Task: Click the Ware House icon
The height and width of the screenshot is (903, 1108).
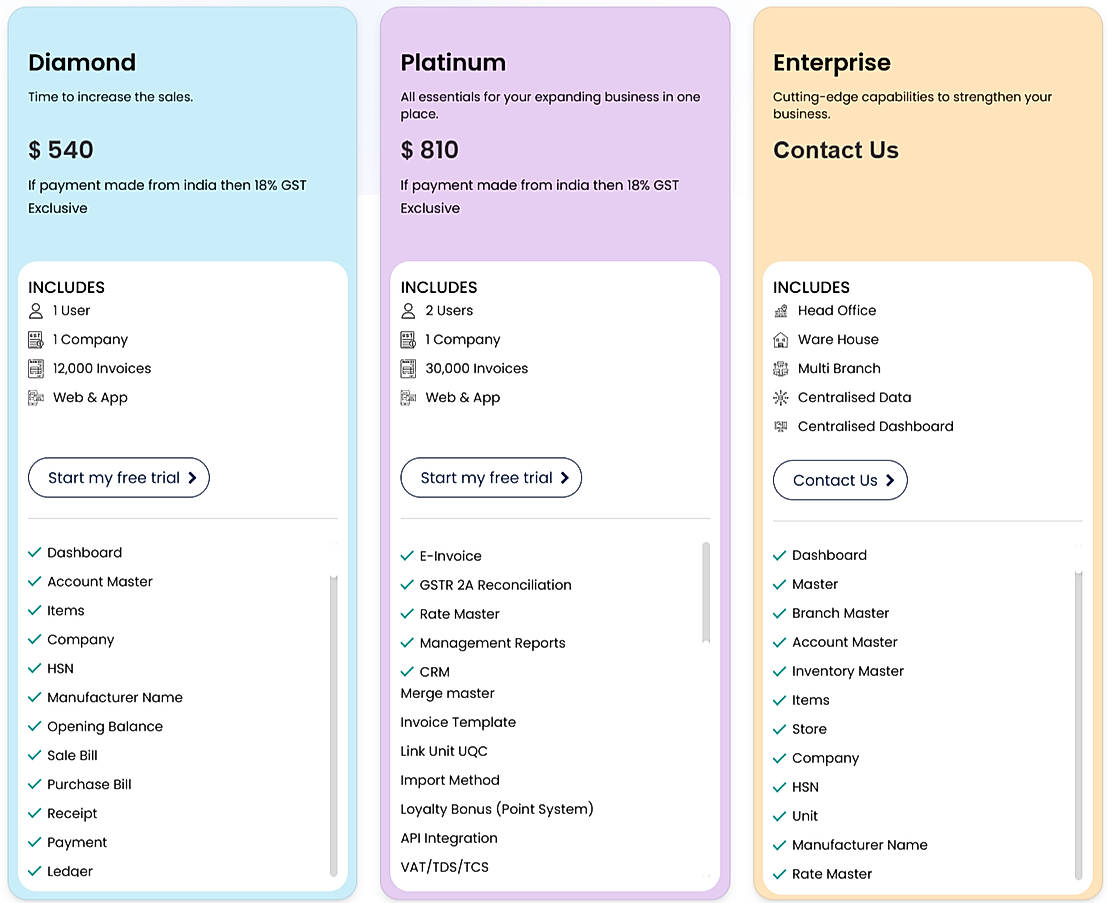Action: tap(780, 340)
